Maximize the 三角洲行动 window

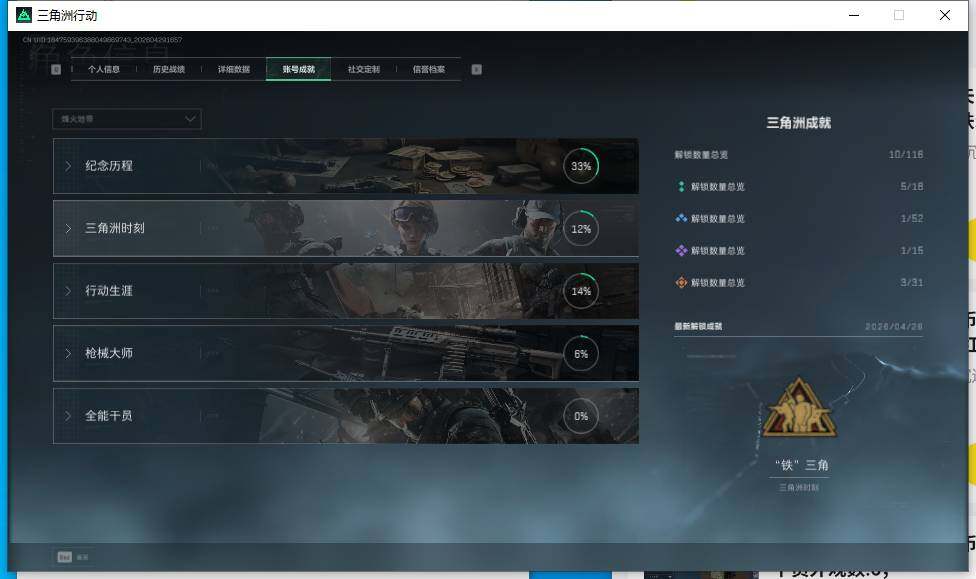click(899, 15)
